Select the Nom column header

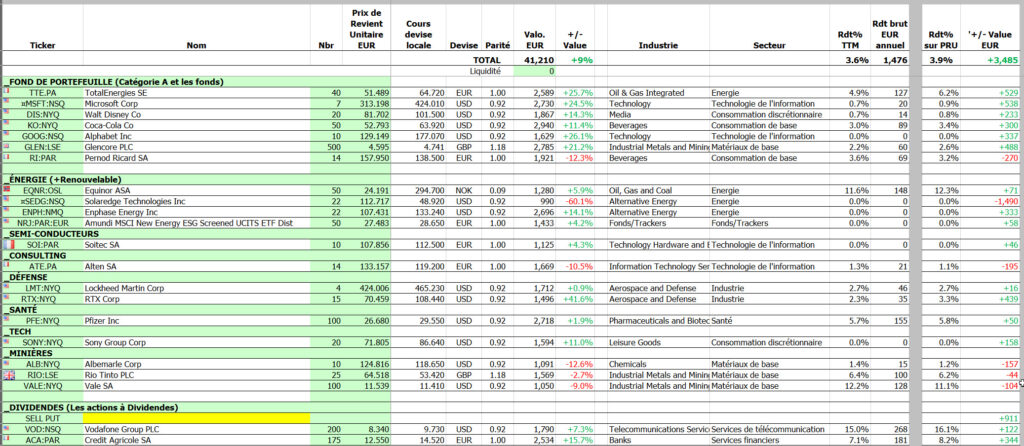(197, 46)
